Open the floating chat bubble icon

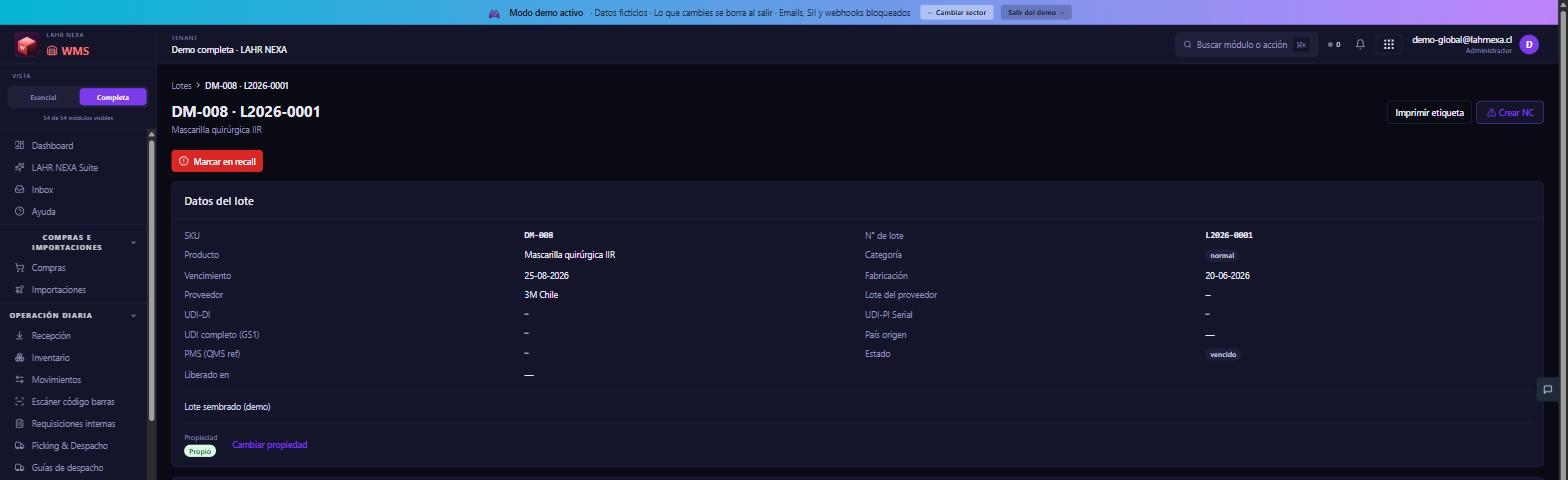pyautogui.click(x=1547, y=389)
